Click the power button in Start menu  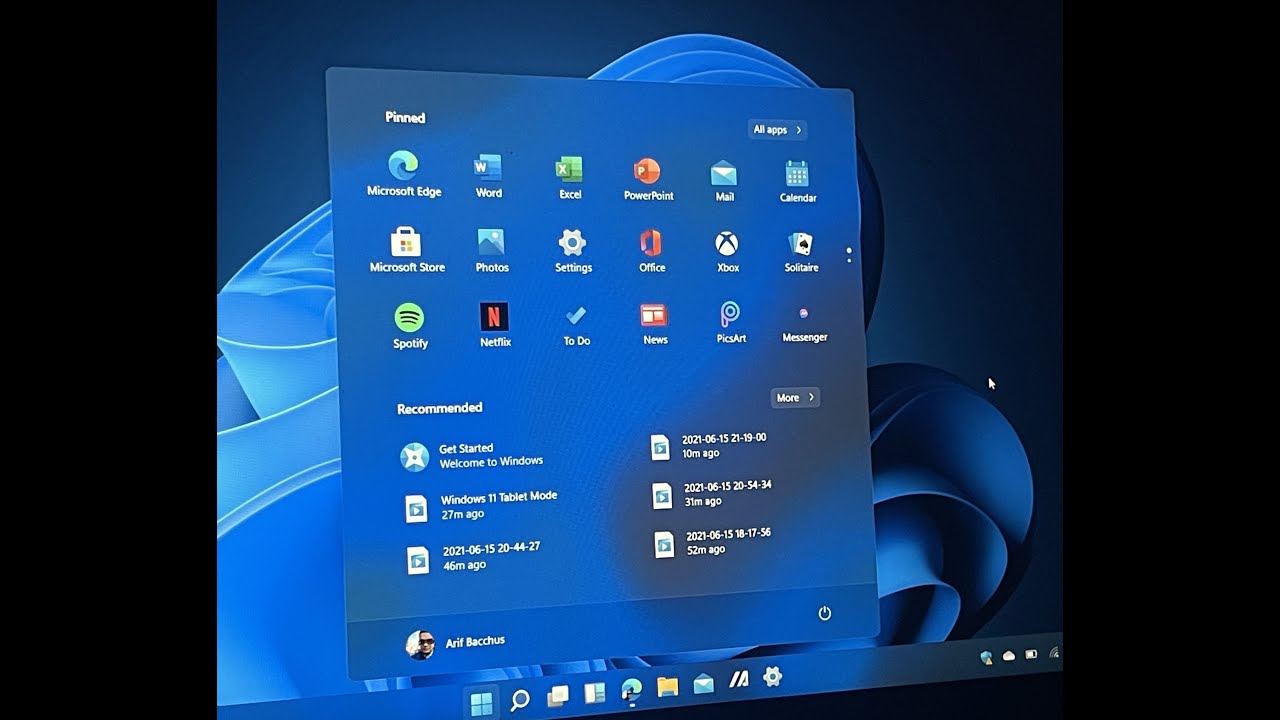825,613
